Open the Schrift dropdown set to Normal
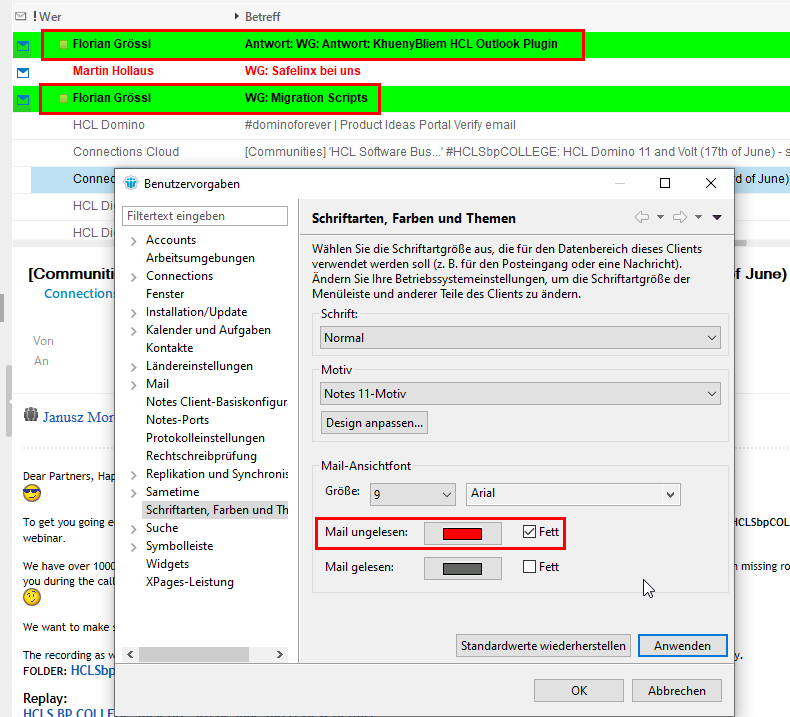790x717 pixels. click(520, 338)
